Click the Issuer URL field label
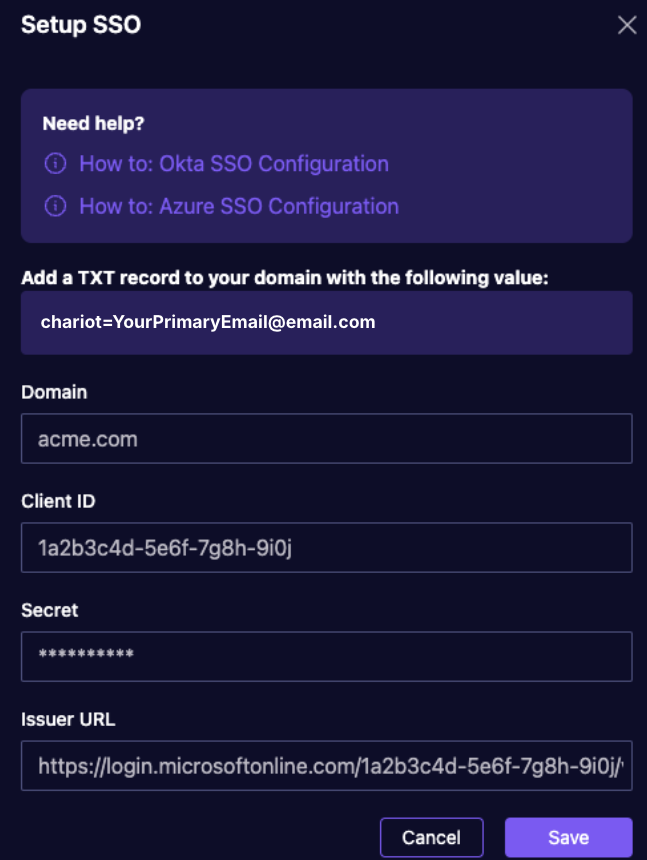Viewport: 647px width, 860px height. pyautogui.click(x=68, y=719)
